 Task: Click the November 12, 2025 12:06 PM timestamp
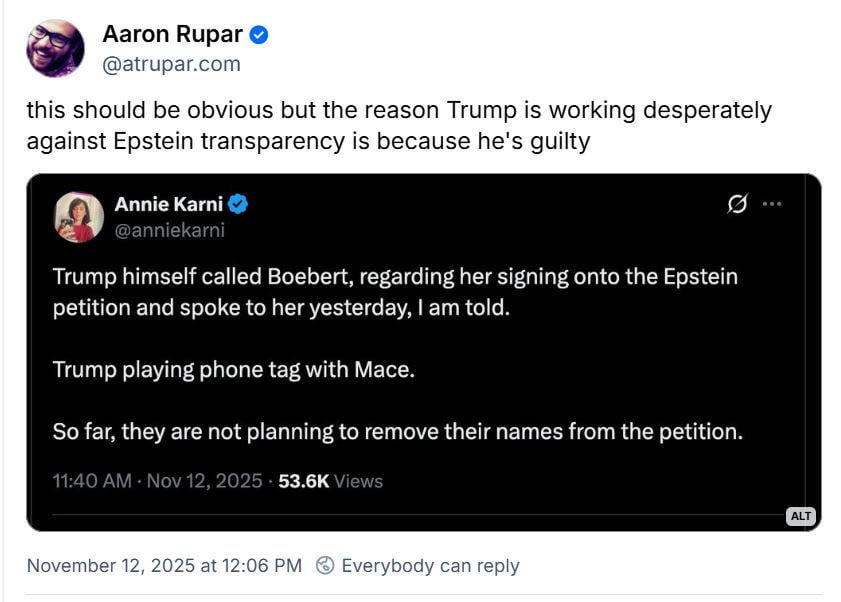(x=164, y=566)
